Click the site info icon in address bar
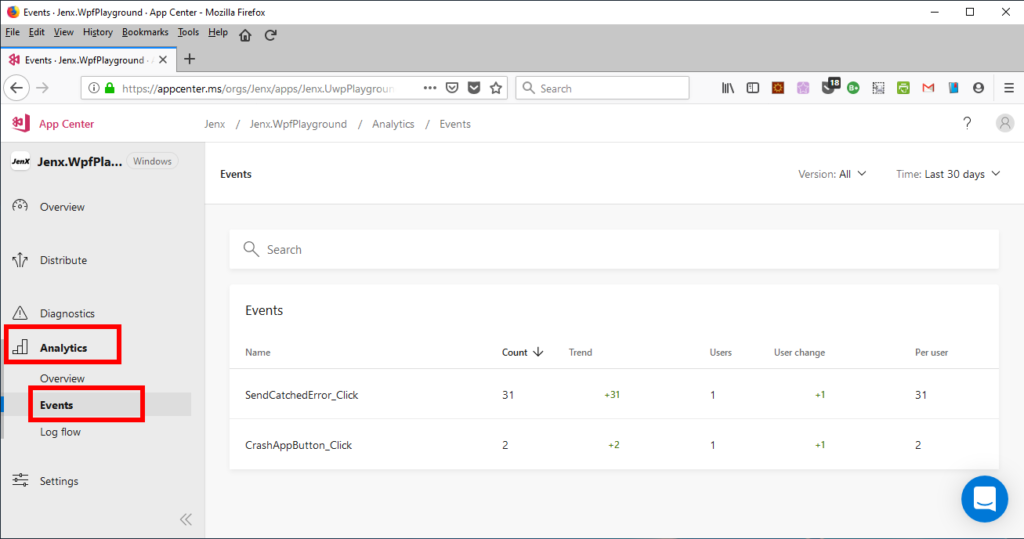The width and height of the screenshot is (1024, 539). tap(94, 88)
